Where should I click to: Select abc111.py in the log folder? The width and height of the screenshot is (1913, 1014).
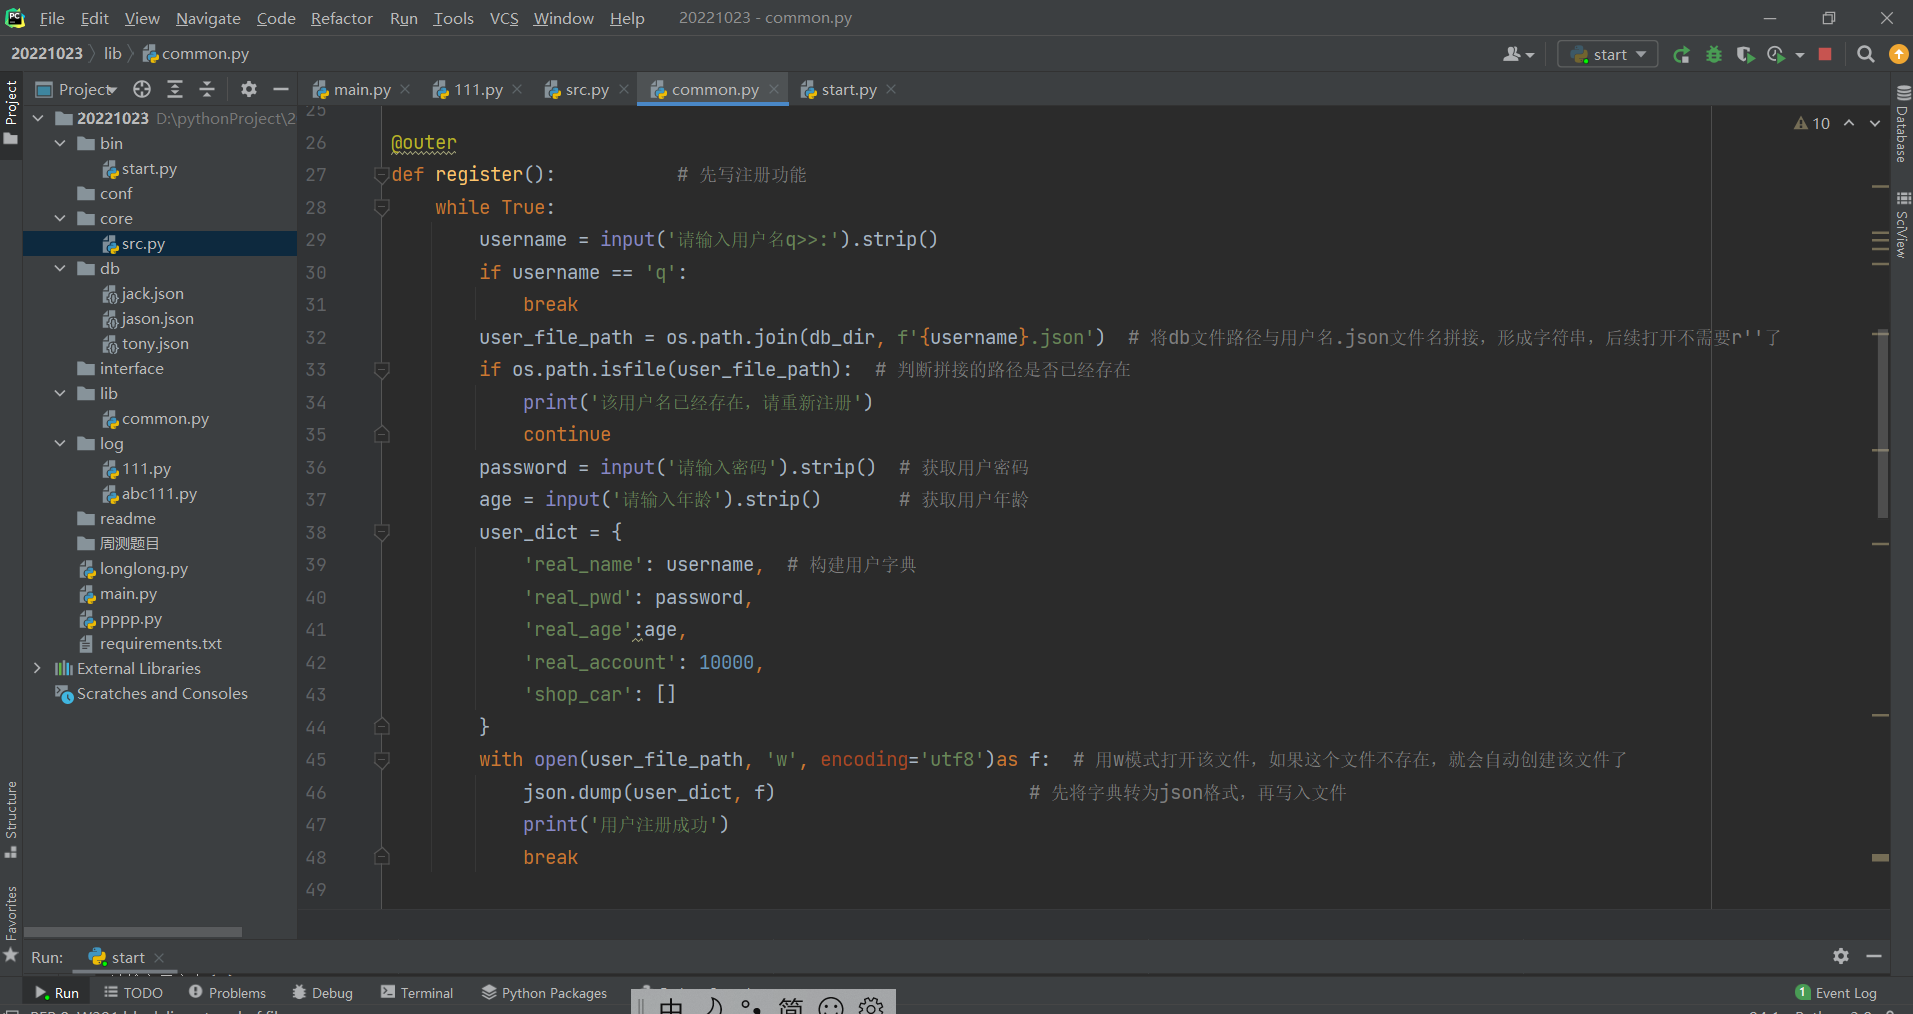tap(149, 493)
